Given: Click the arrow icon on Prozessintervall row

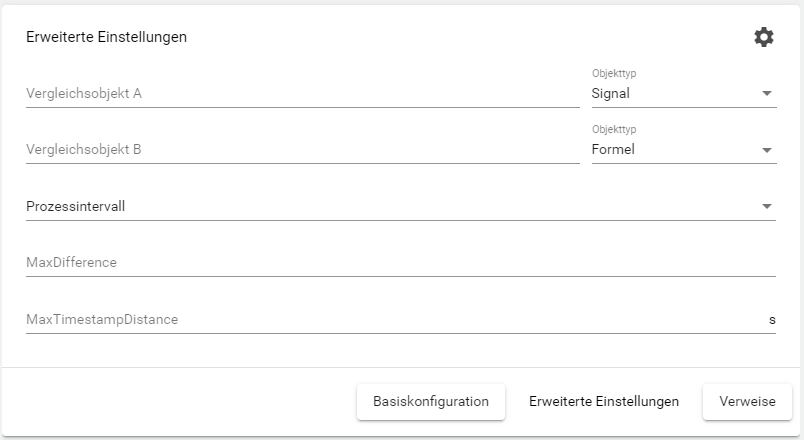Looking at the screenshot, I should click(x=767, y=206).
